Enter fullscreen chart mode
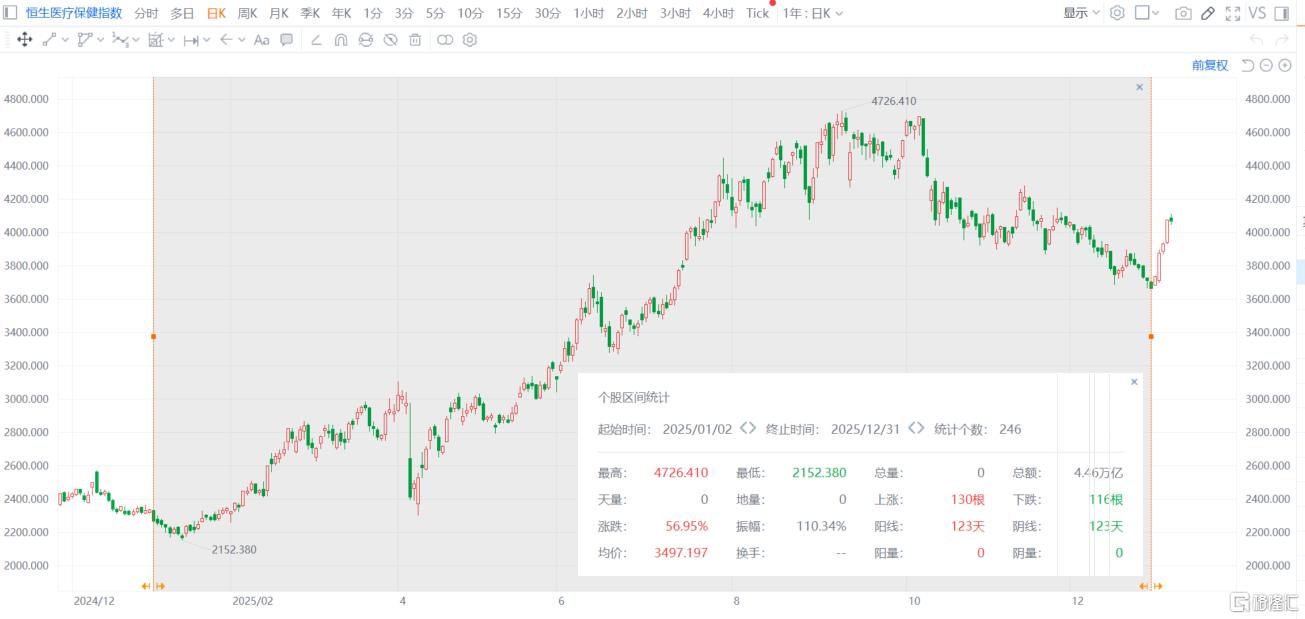Viewport: 1305px width, 619px height. [1232, 13]
